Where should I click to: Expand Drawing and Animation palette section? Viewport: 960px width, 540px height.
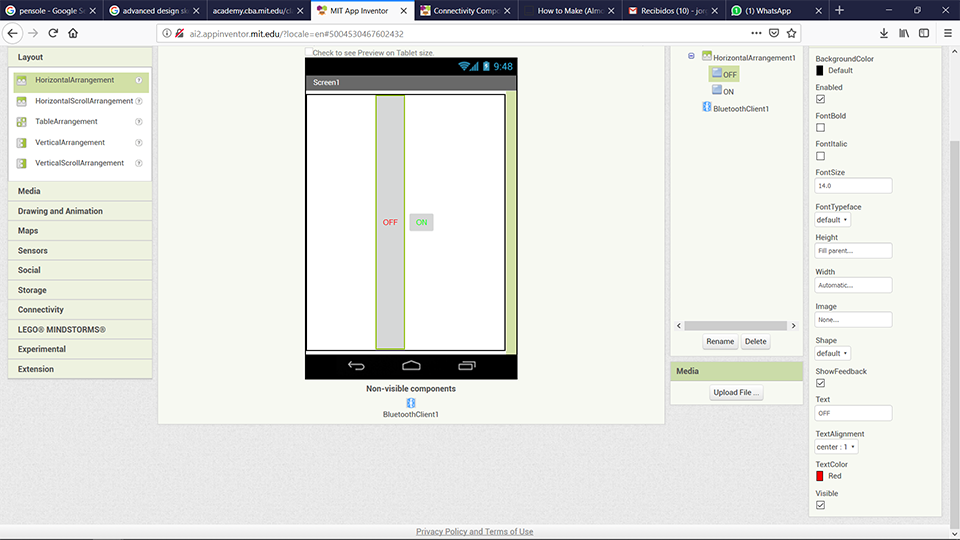80,211
